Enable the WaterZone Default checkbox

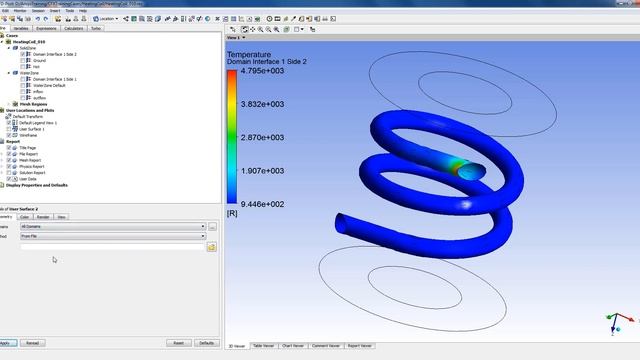[23, 85]
